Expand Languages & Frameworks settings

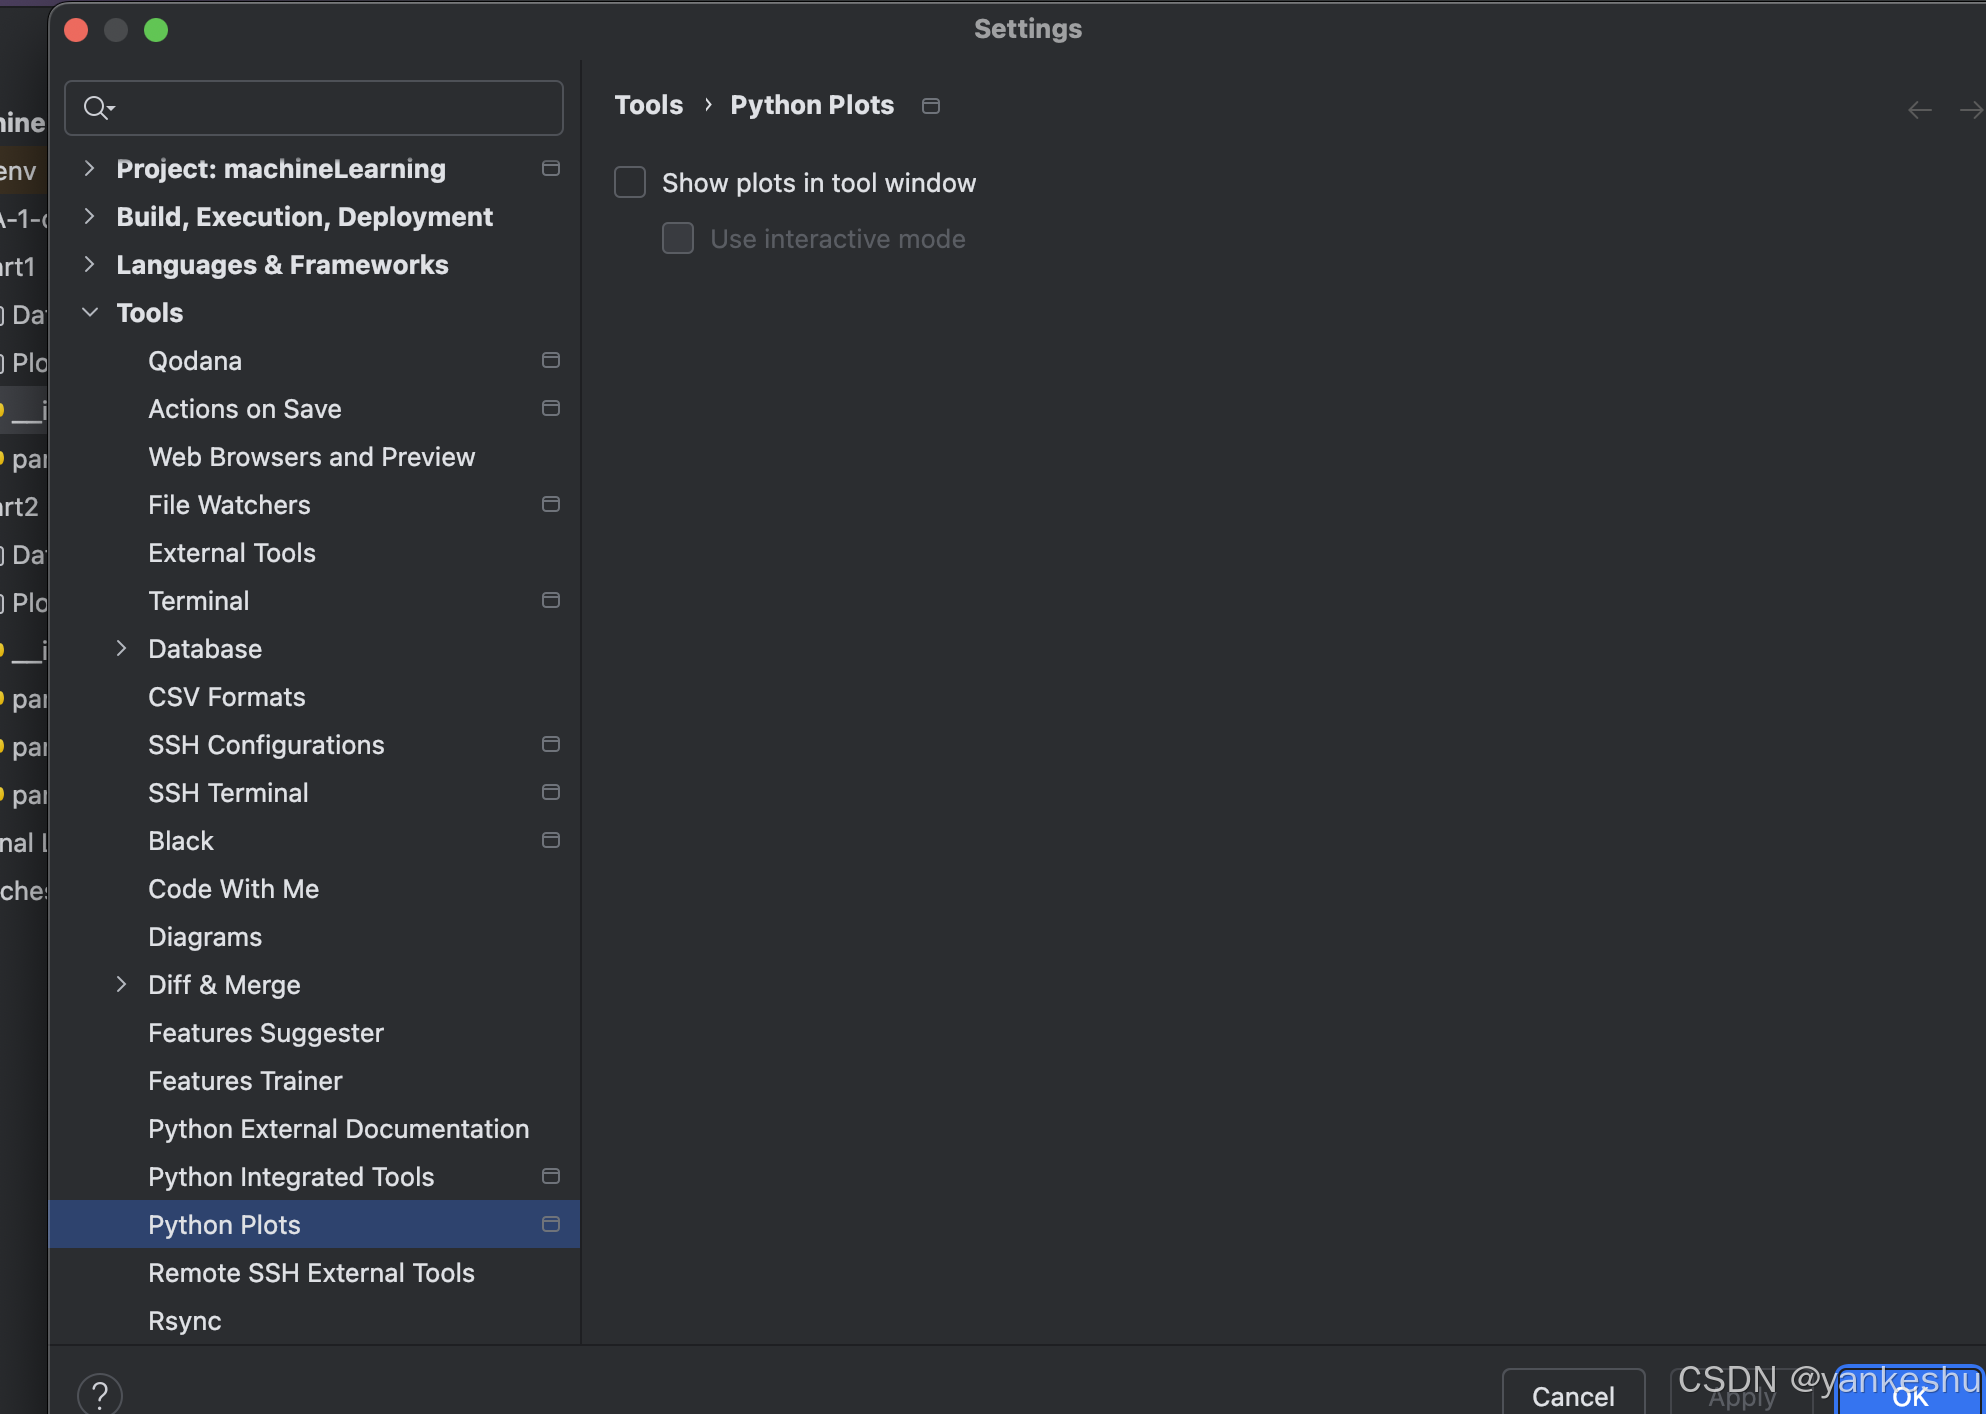pos(88,264)
